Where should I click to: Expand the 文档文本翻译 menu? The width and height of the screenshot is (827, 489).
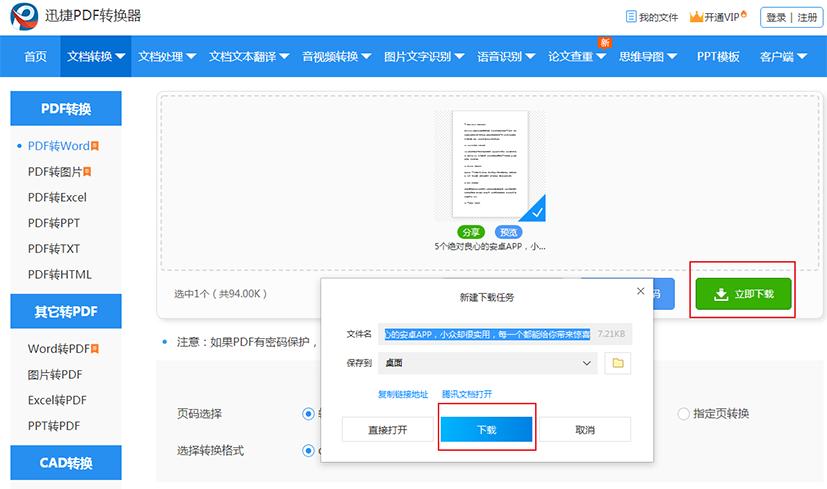click(248, 56)
